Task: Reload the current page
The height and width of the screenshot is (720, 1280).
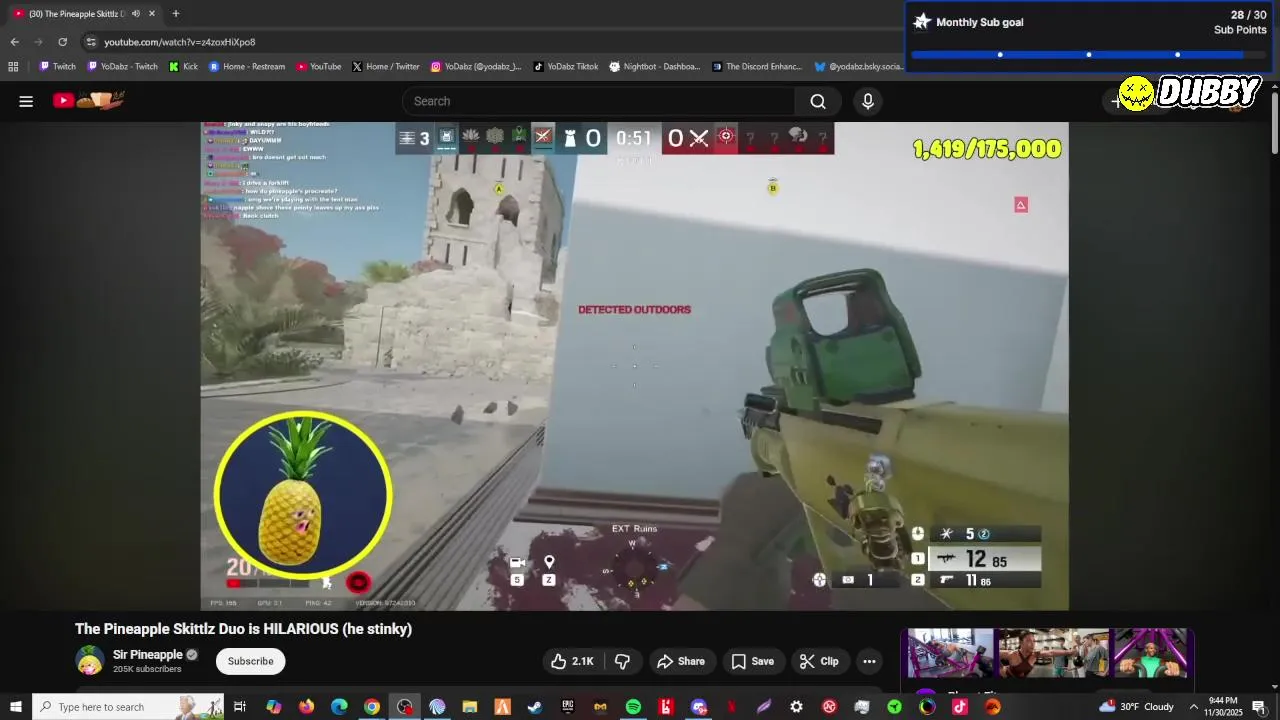Action: [x=62, y=42]
